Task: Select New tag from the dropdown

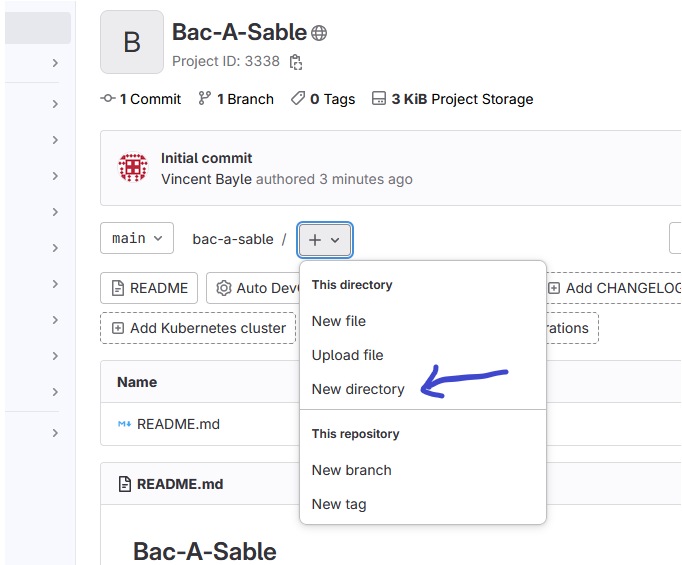Action: coord(339,504)
